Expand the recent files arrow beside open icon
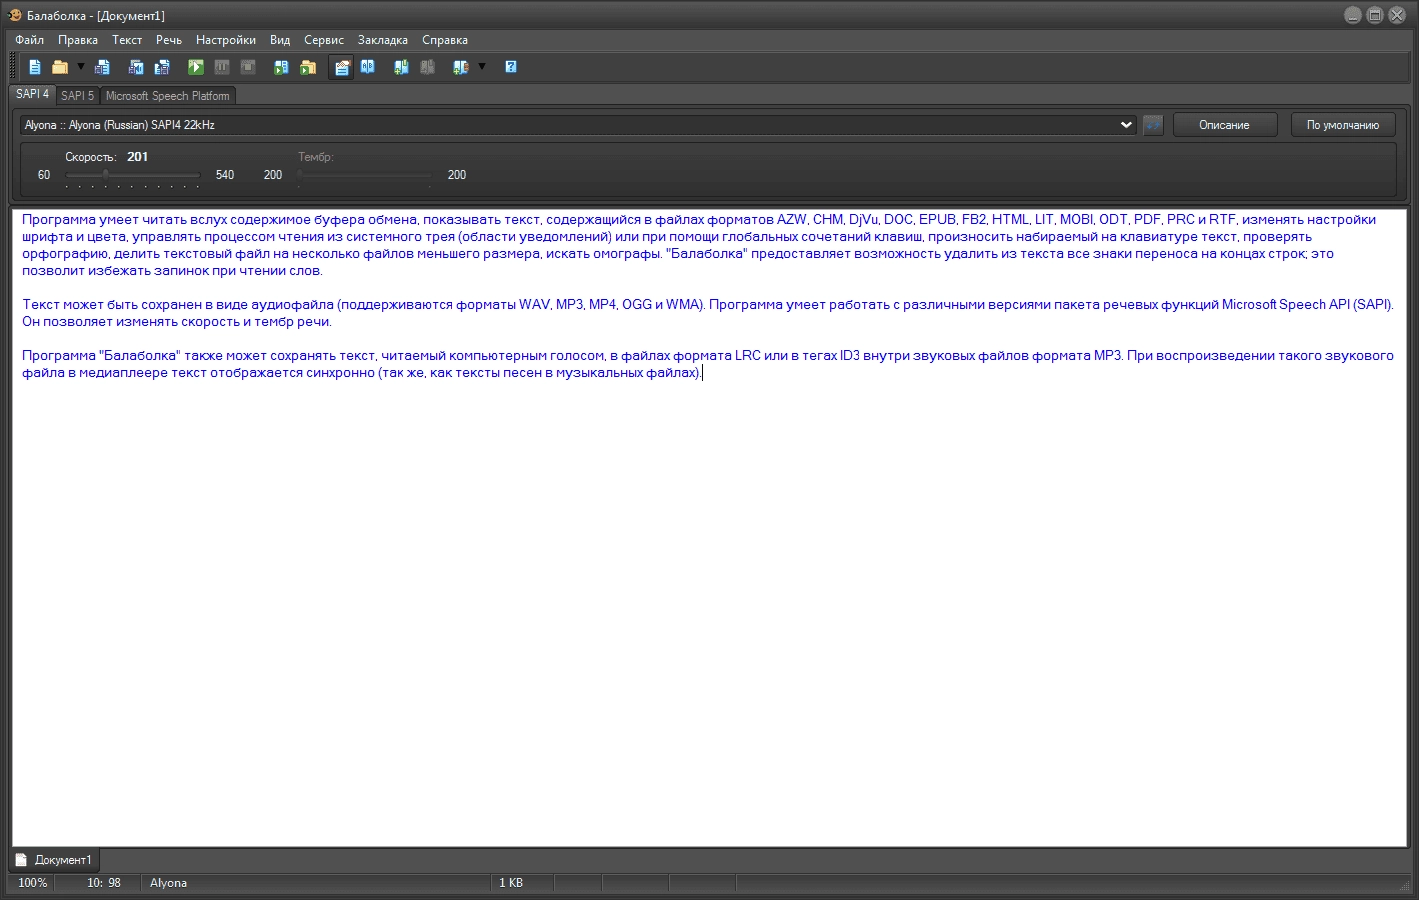The width and height of the screenshot is (1419, 900). click(x=81, y=67)
